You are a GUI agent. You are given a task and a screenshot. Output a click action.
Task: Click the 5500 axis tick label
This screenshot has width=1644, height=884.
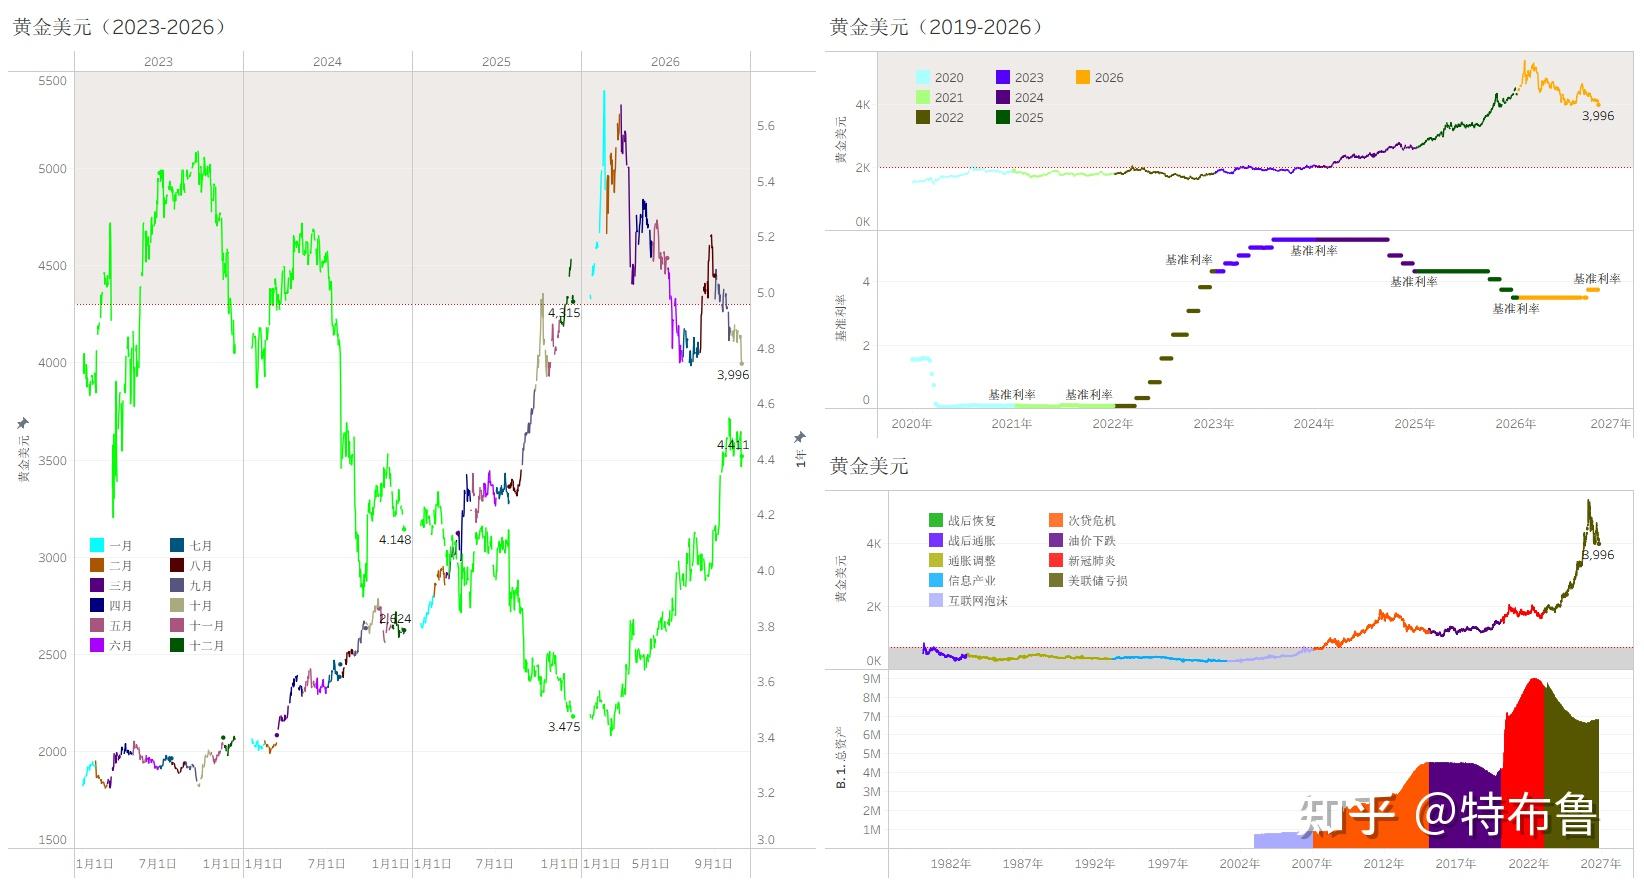point(53,81)
